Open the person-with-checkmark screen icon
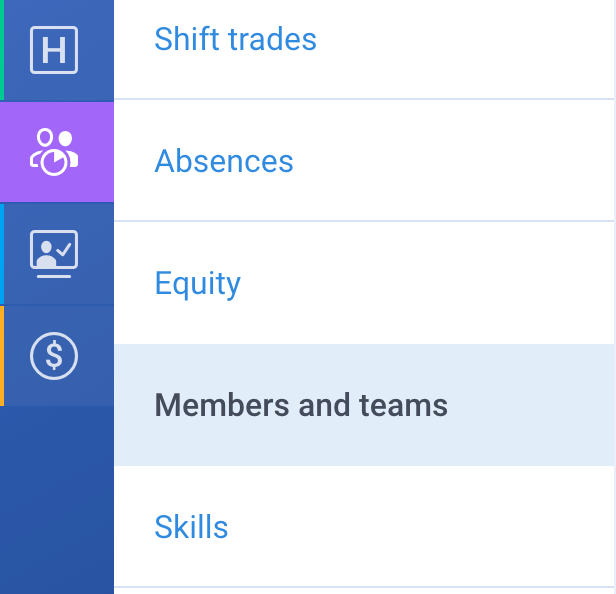 (x=54, y=254)
